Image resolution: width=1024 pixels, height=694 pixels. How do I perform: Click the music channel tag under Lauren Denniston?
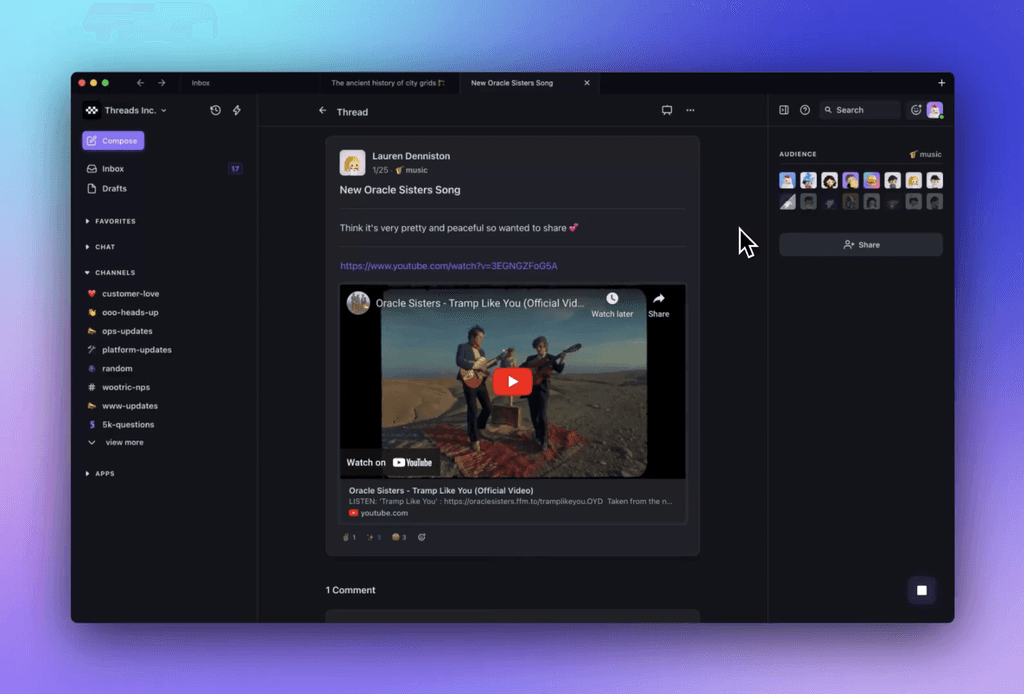411,170
